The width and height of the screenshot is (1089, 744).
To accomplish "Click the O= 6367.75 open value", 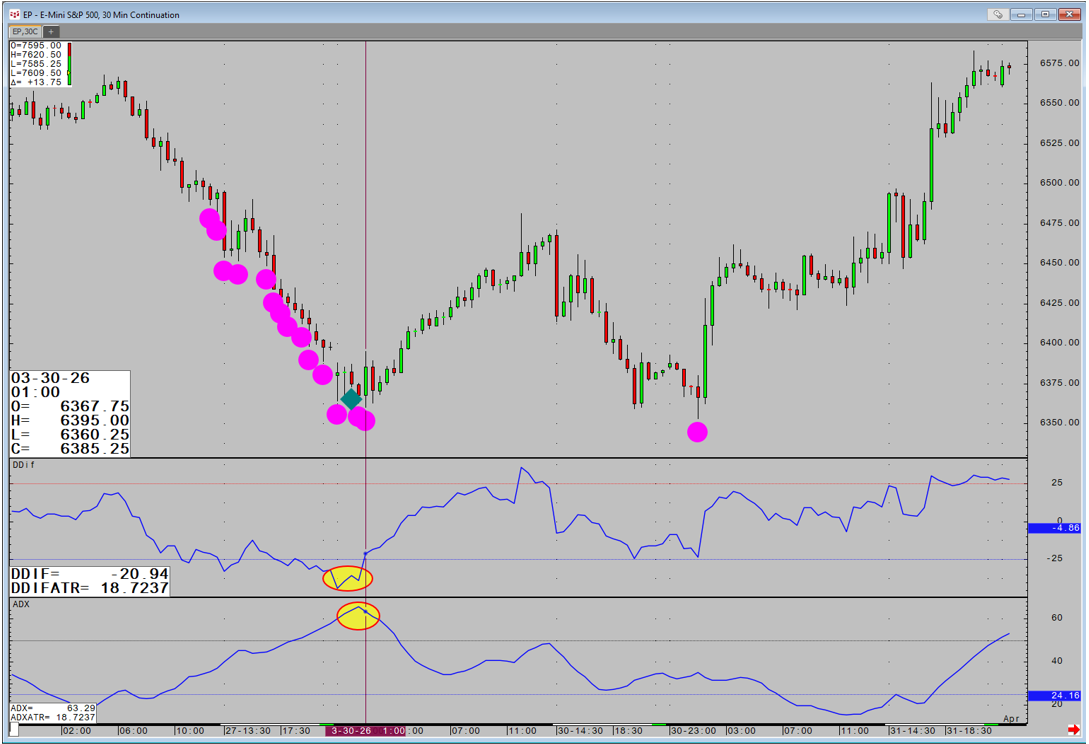I will click(x=70, y=406).
